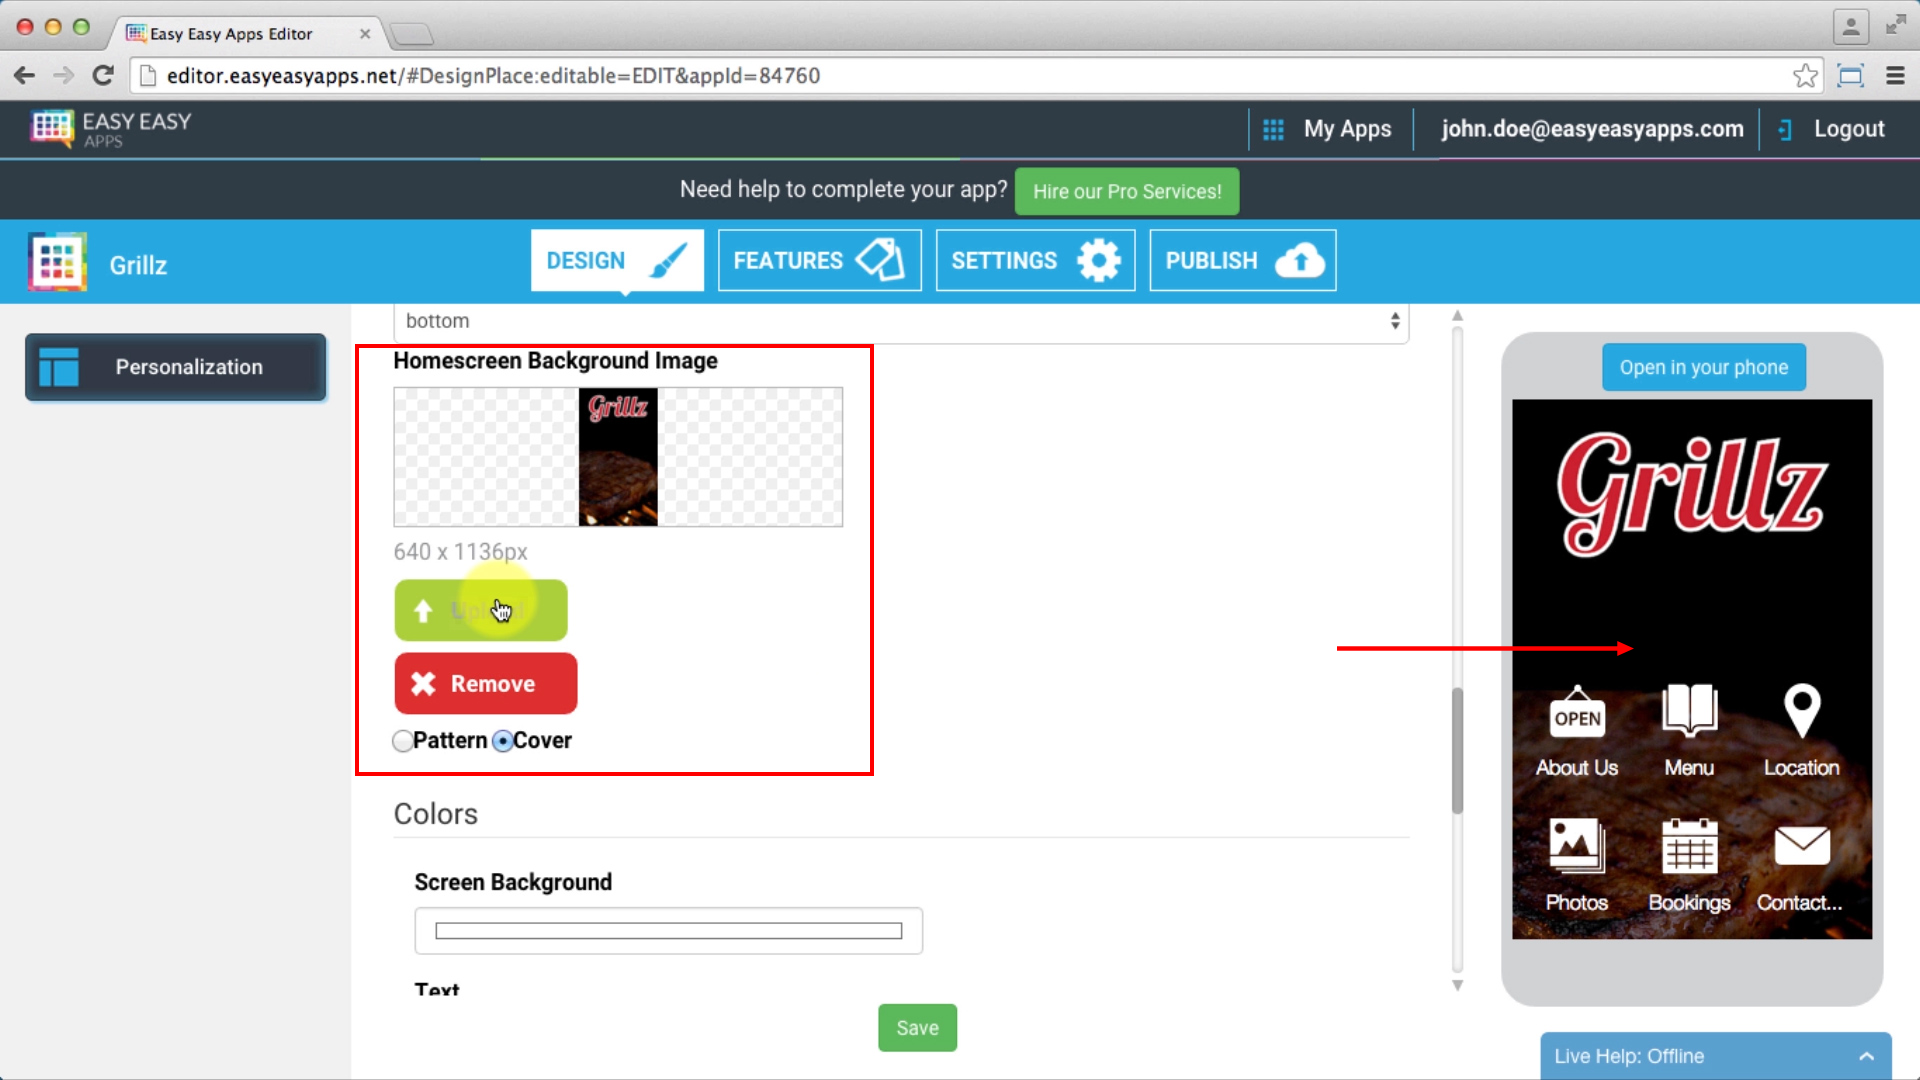This screenshot has height=1080, width=1920.
Task: Open the Screen Background color picker
Action: pyautogui.click(x=668, y=931)
